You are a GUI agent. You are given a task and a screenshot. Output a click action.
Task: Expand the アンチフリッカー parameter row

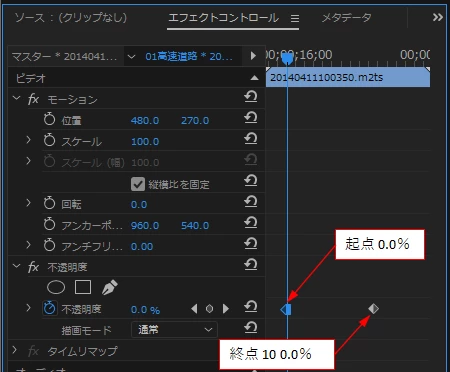point(28,245)
